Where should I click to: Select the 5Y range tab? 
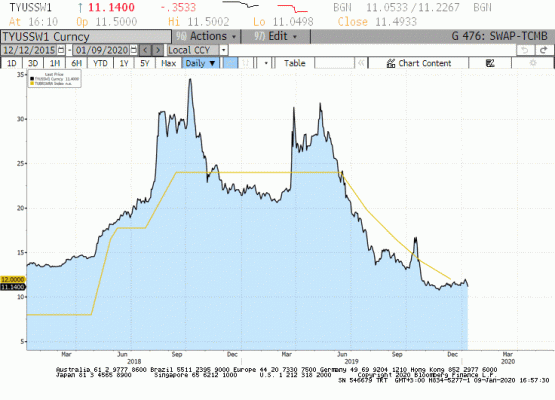tap(145, 63)
